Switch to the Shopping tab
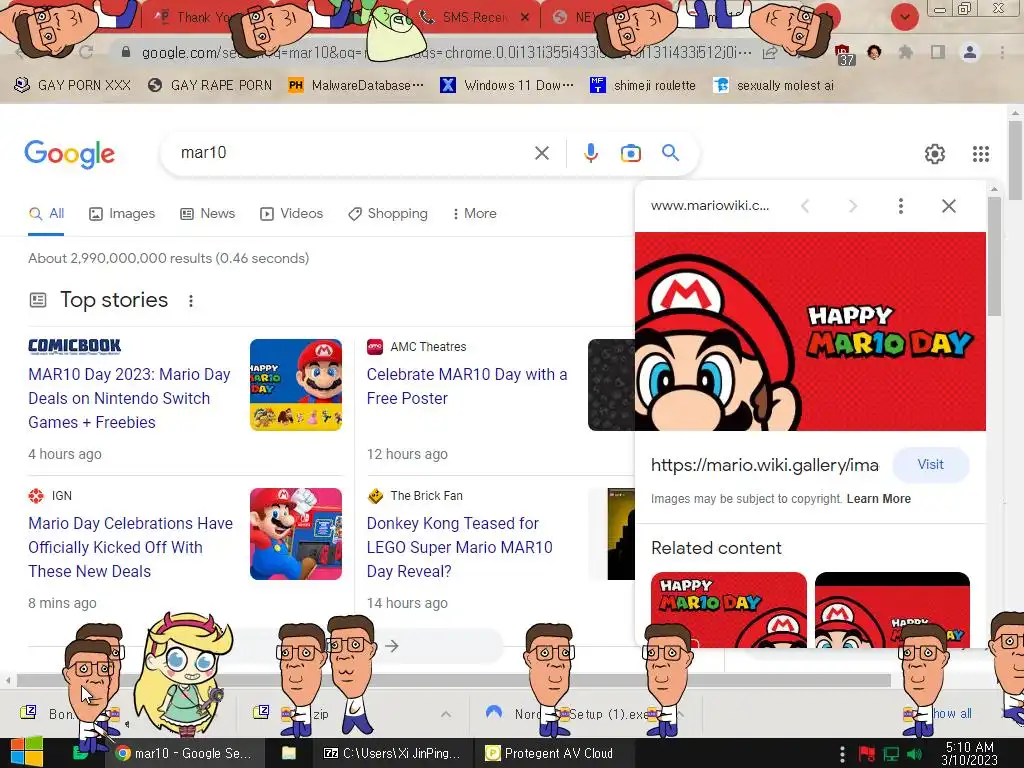This screenshot has width=1024, height=768. click(x=388, y=214)
